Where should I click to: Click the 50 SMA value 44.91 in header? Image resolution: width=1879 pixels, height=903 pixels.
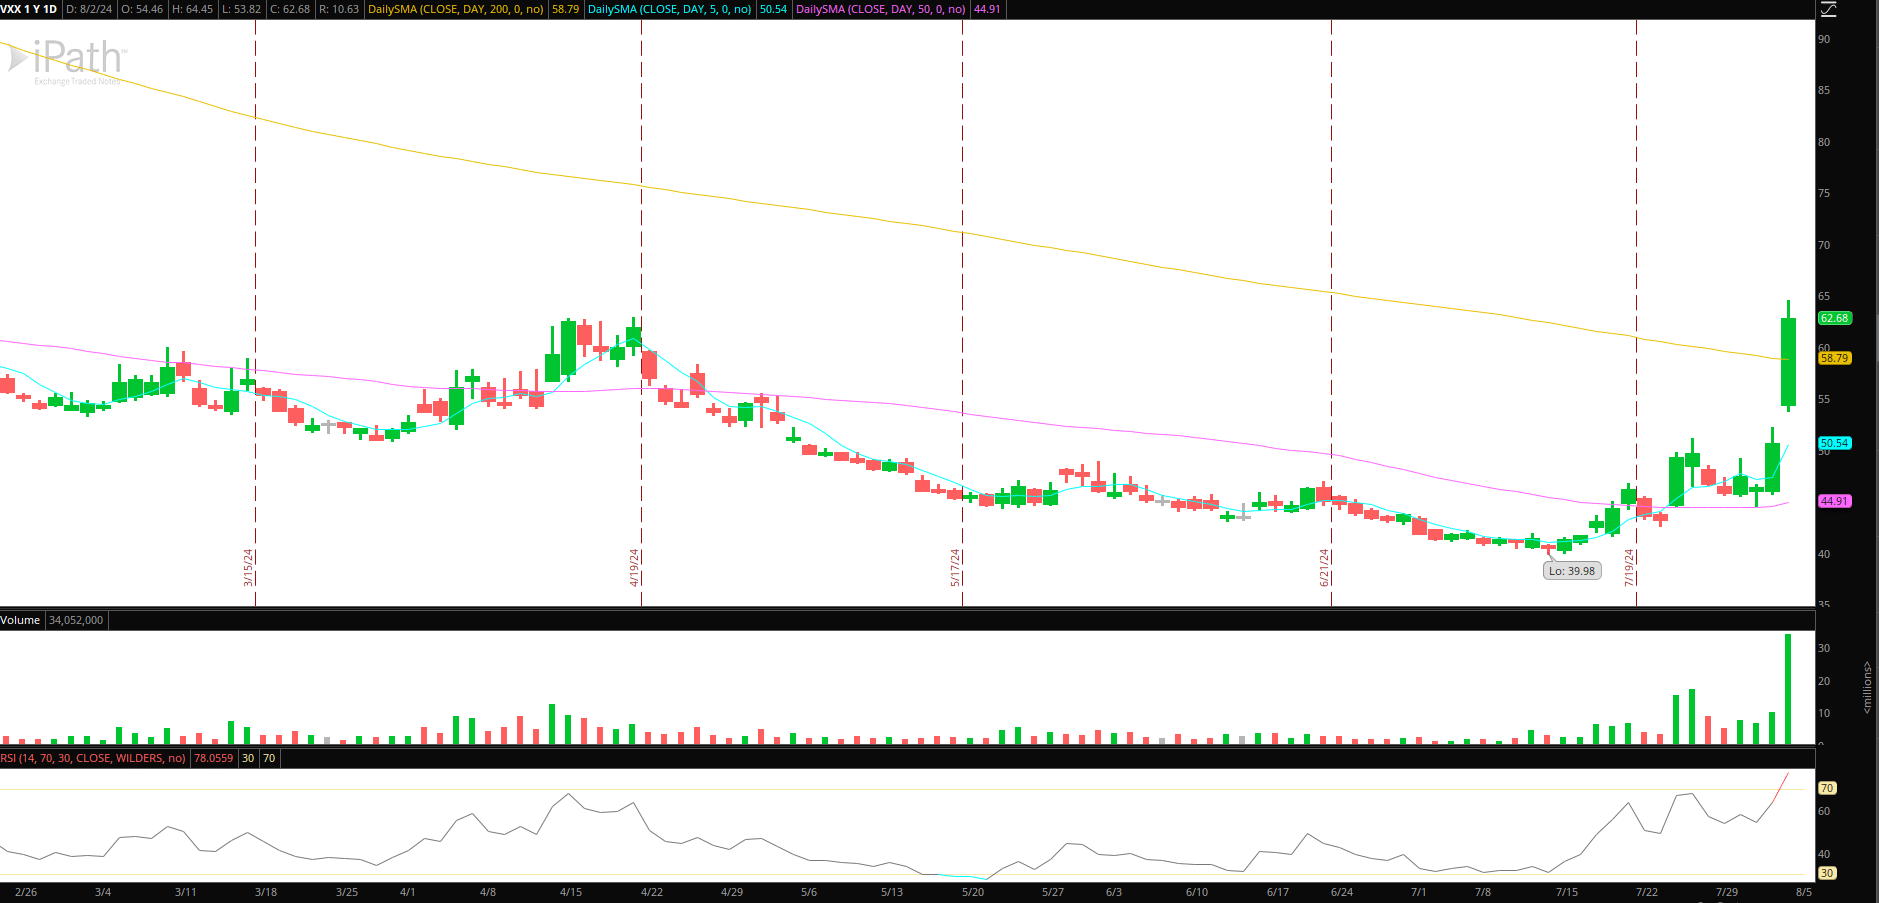point(987,9)
